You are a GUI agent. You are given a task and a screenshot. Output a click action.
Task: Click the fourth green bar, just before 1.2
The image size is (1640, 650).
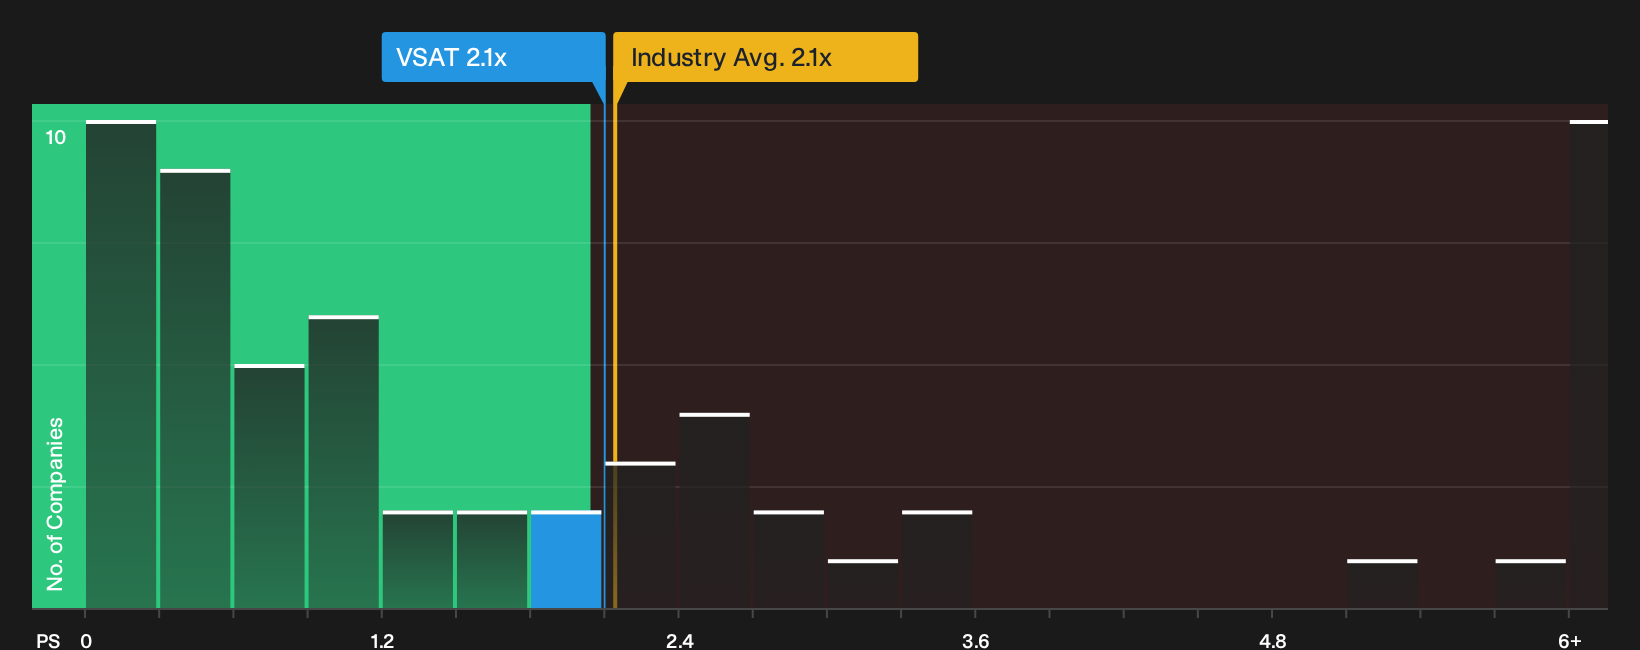coord(344,462)
